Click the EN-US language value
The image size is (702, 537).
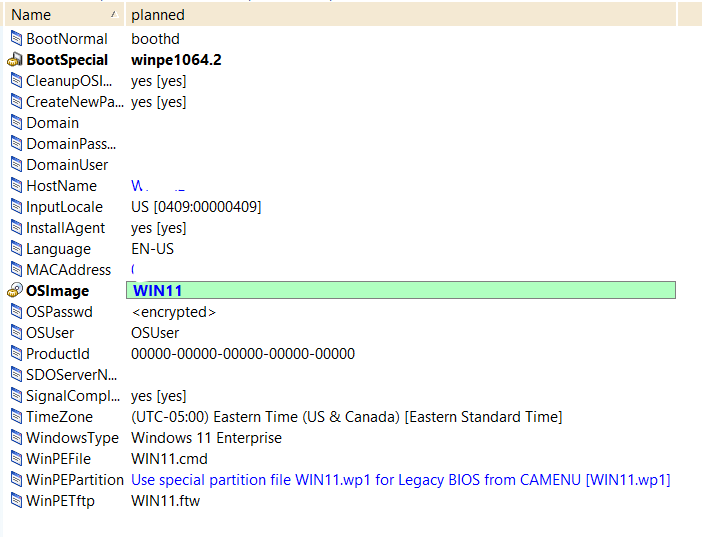point(152,249)
